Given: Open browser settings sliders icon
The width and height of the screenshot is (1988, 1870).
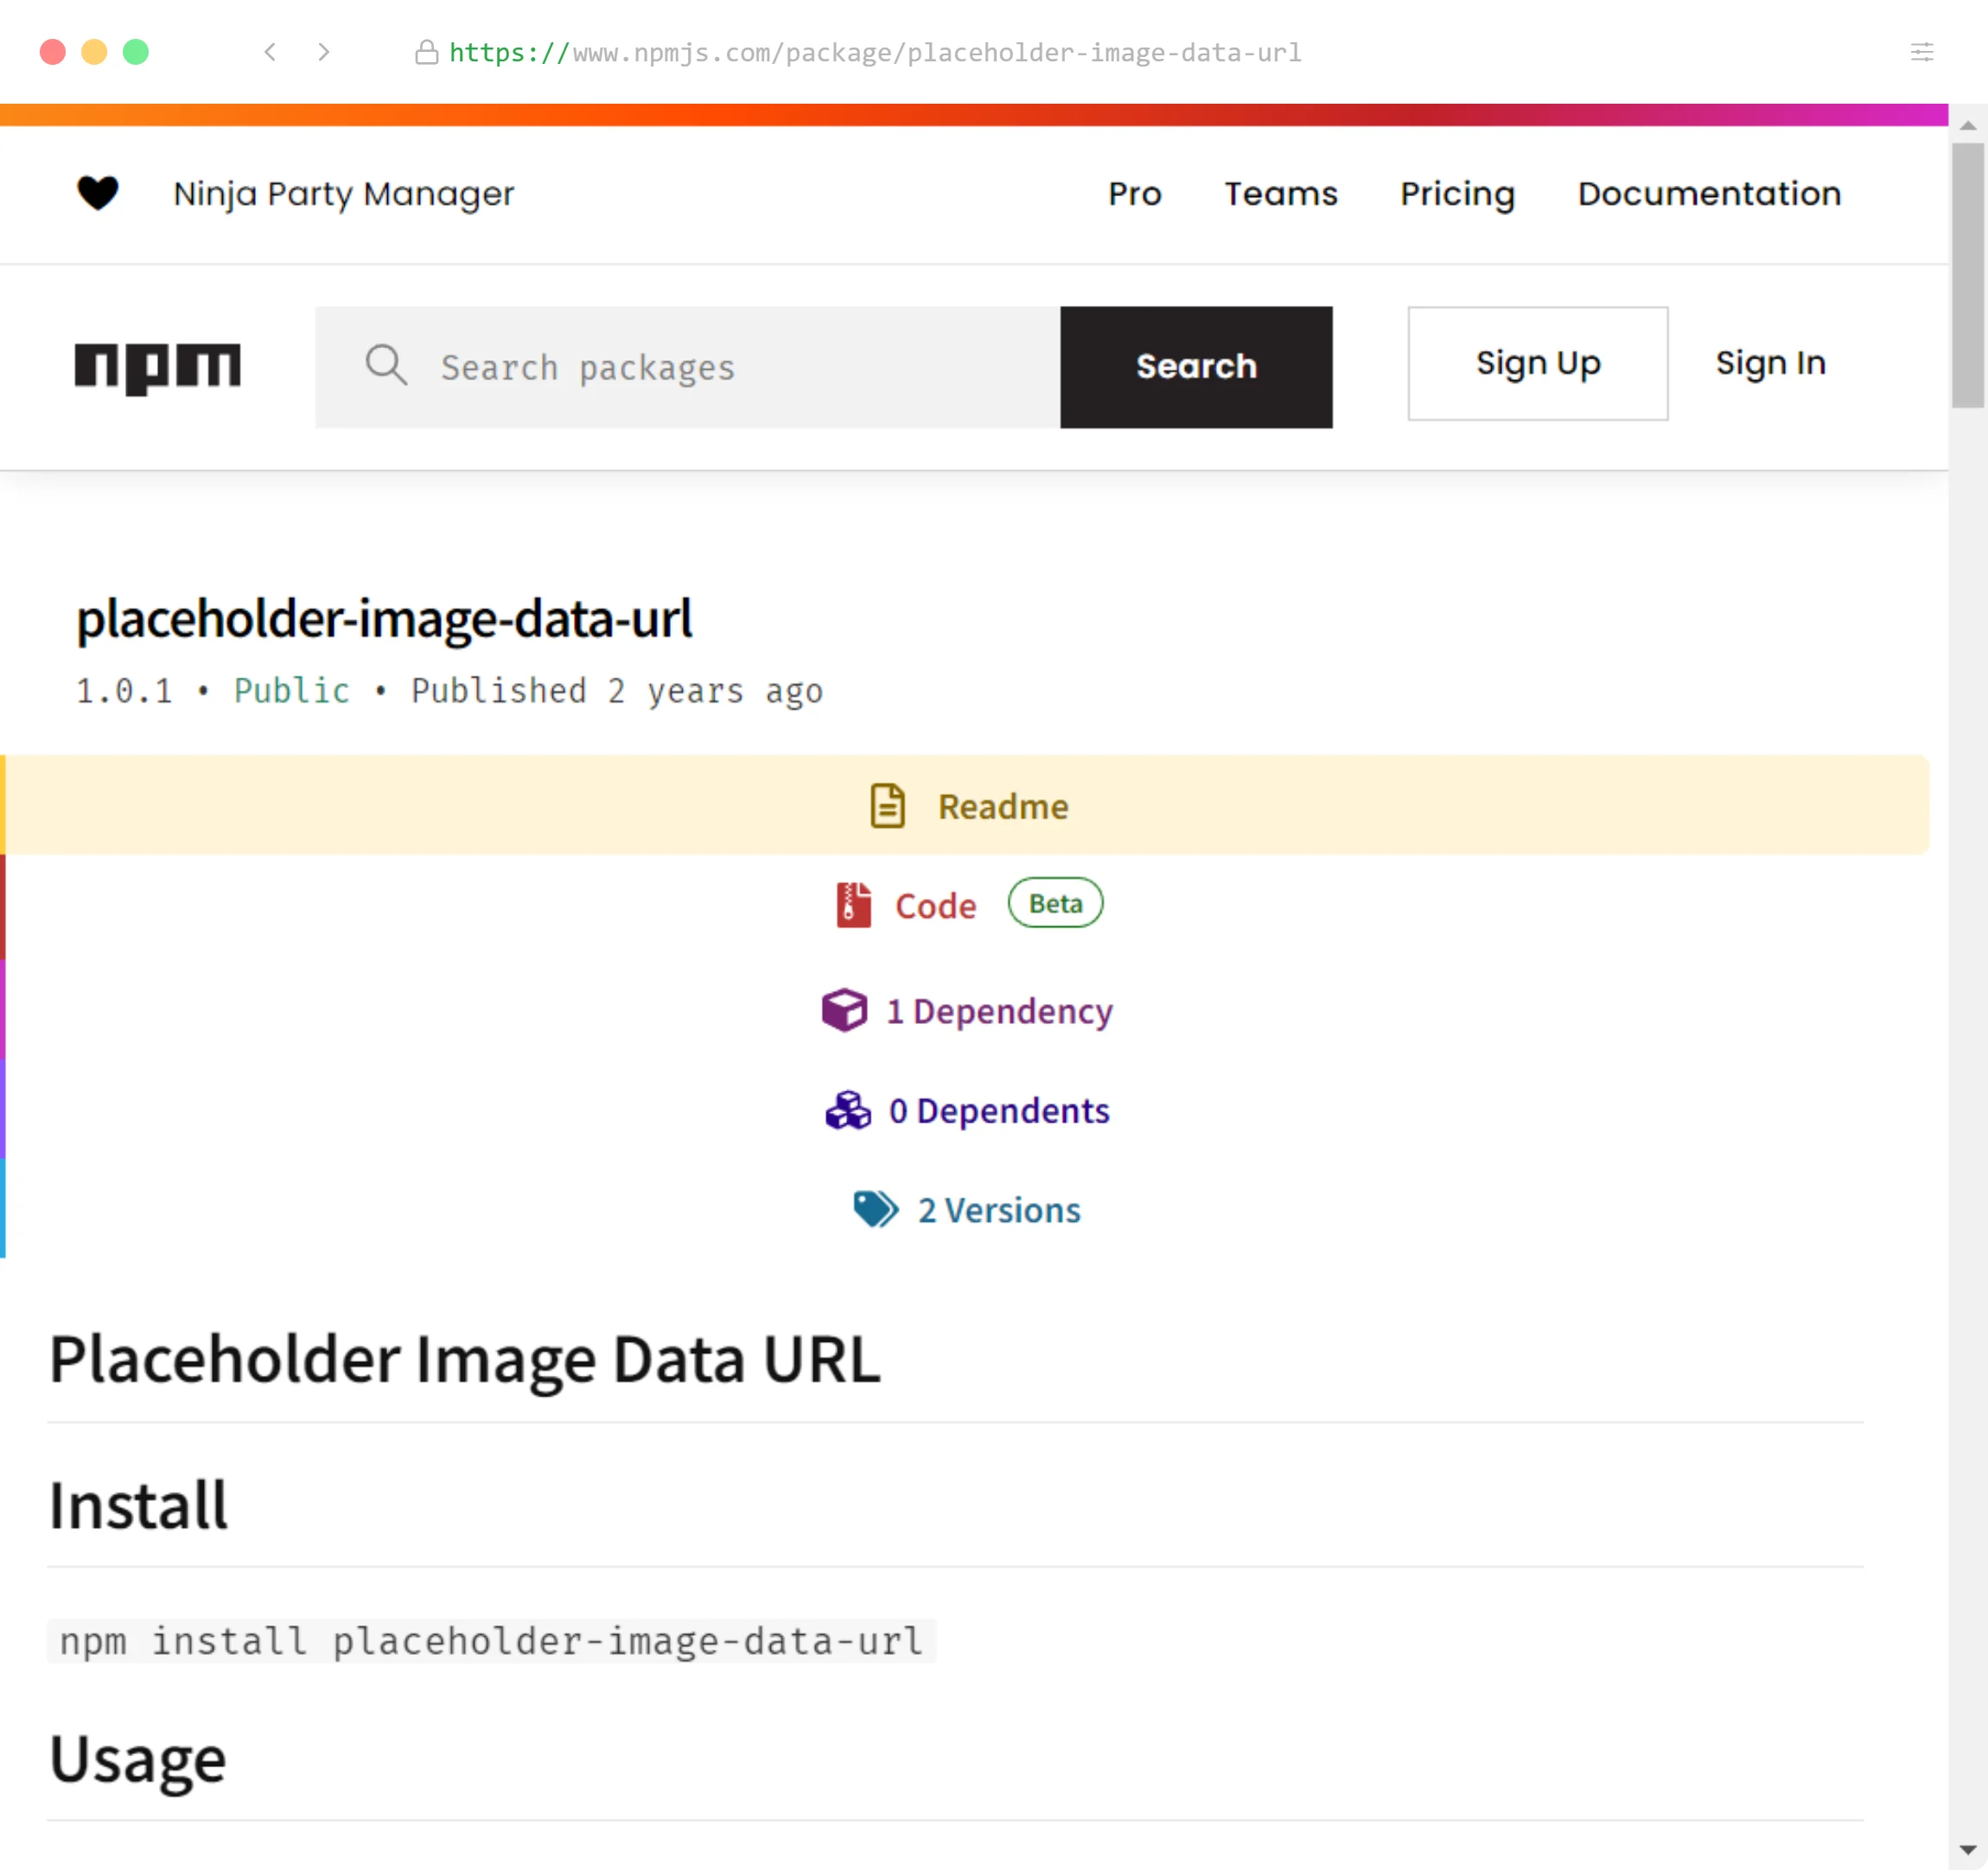Looking at the screenshot, I should coord(1922,52).
